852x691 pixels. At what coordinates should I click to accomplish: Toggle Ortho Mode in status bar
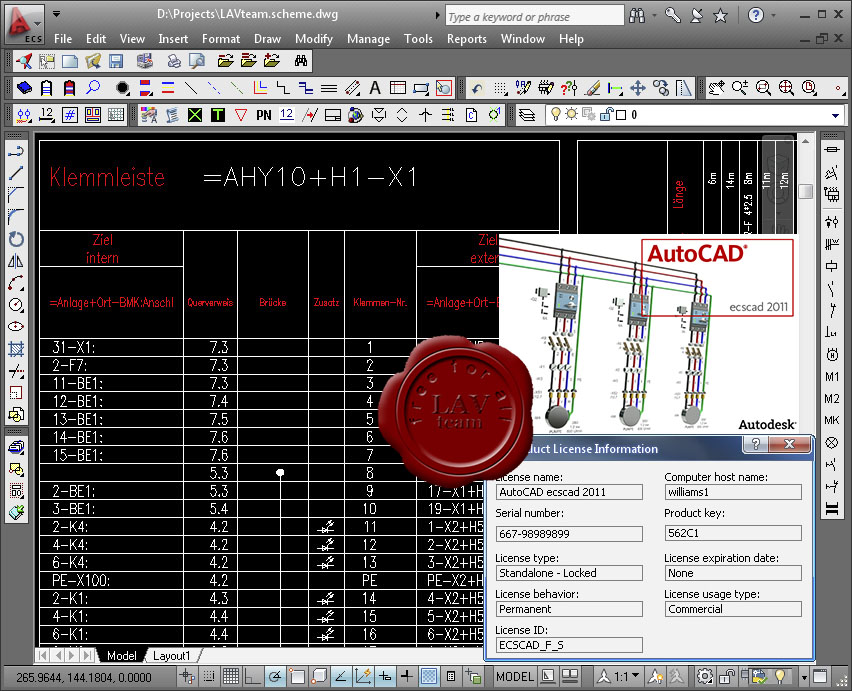click(253, 676)
